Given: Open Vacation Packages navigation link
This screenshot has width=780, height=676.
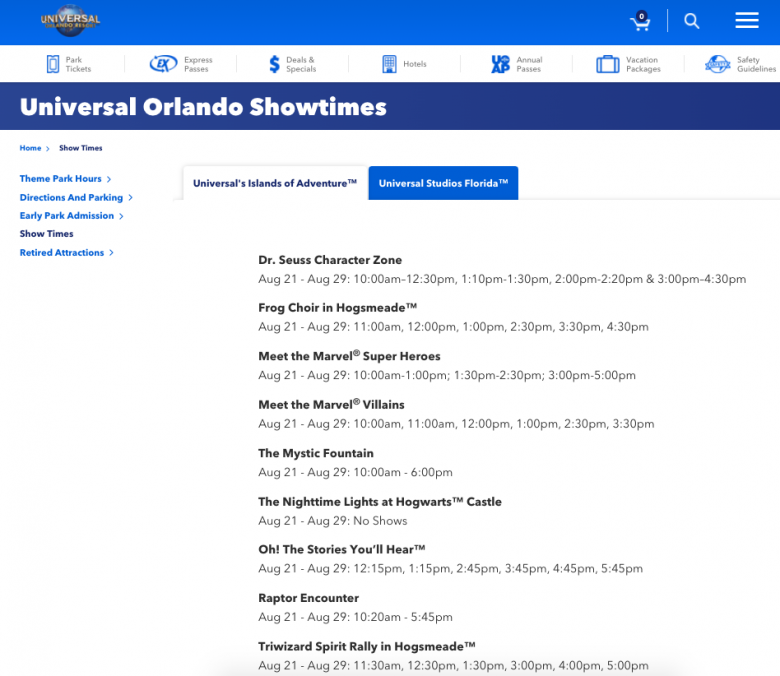Looking at the screenshot, I should click(643, 64).
